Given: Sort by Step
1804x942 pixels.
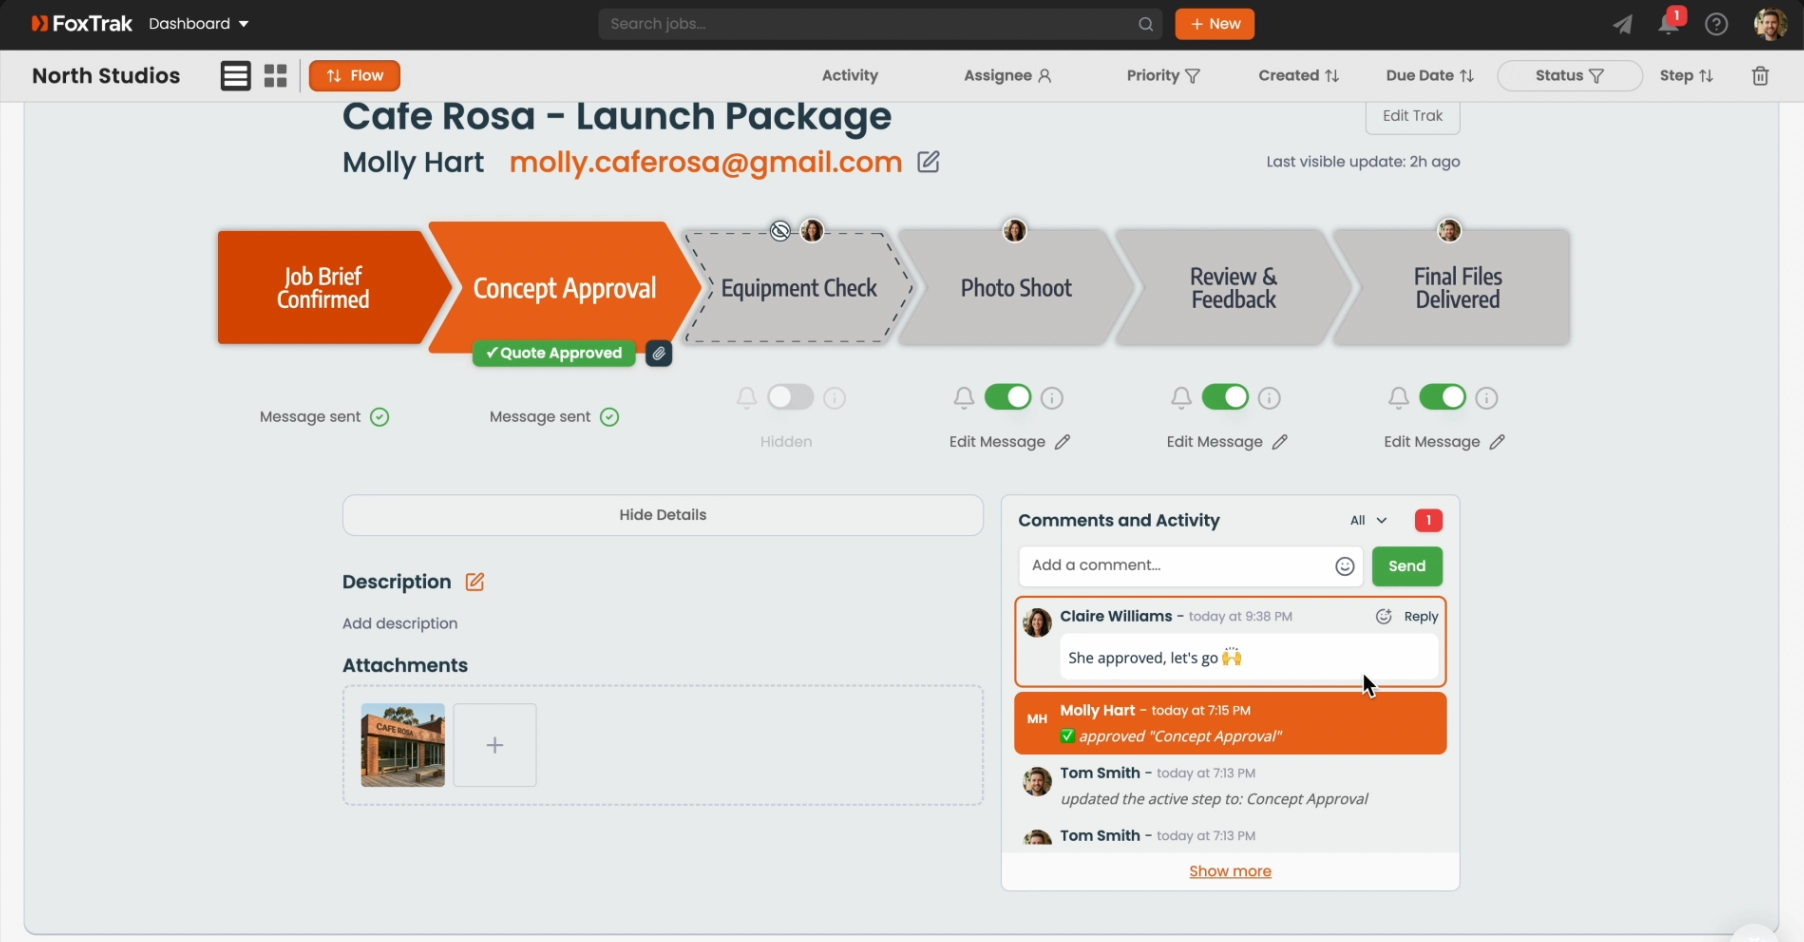Looking at the screenshot, I should (1687, 76).
